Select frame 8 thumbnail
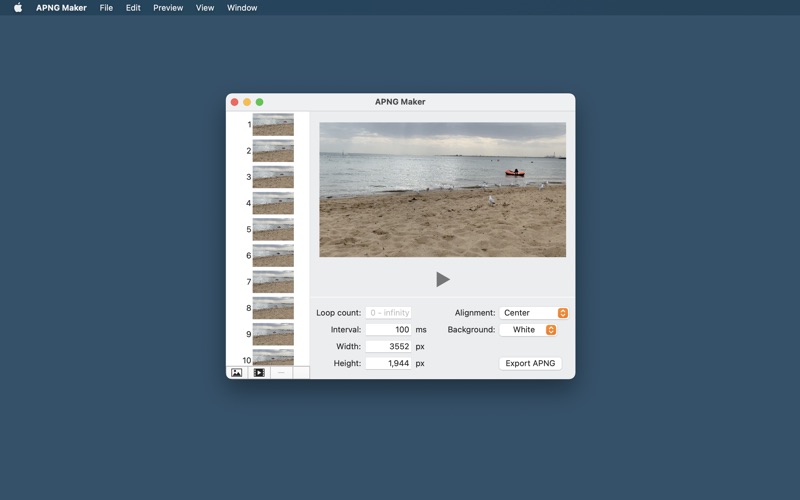The image size is (800, 500). 273,308
